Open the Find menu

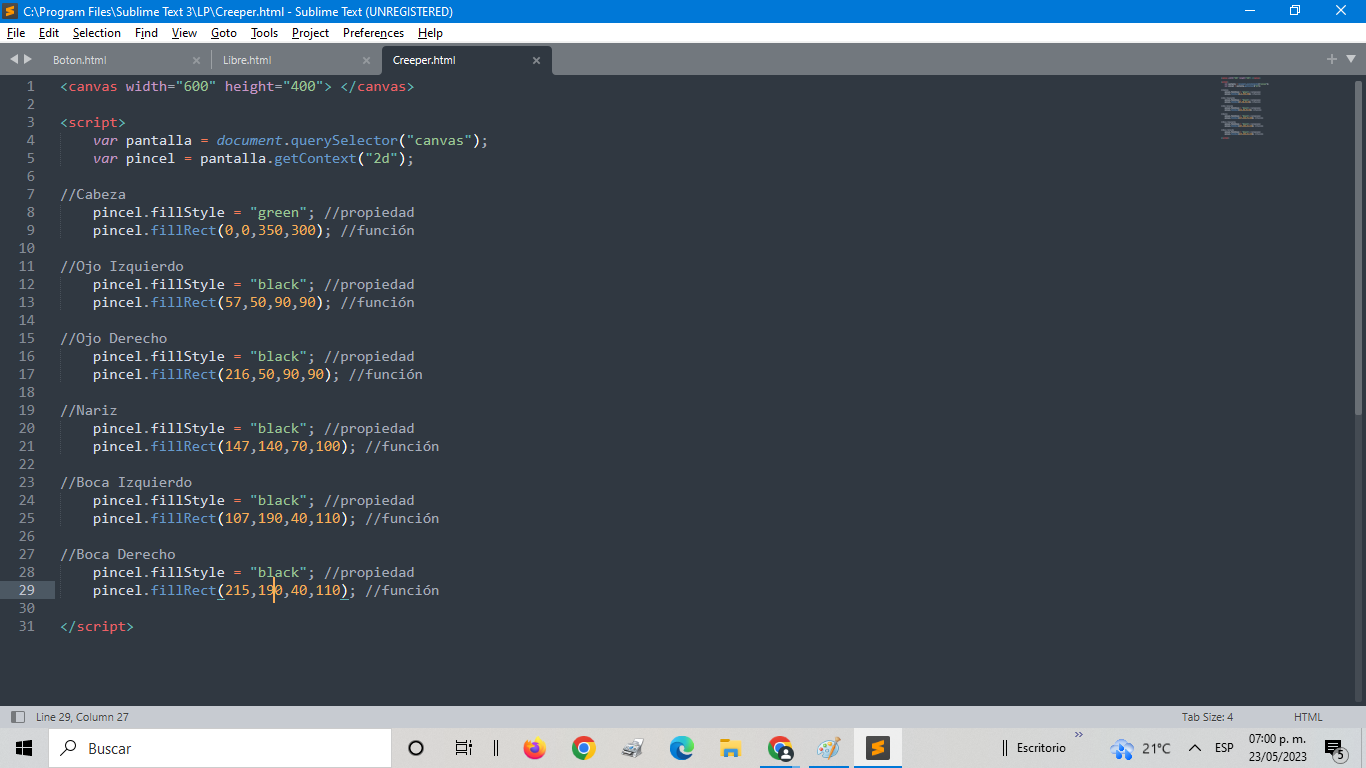click(x=146, y=33)
